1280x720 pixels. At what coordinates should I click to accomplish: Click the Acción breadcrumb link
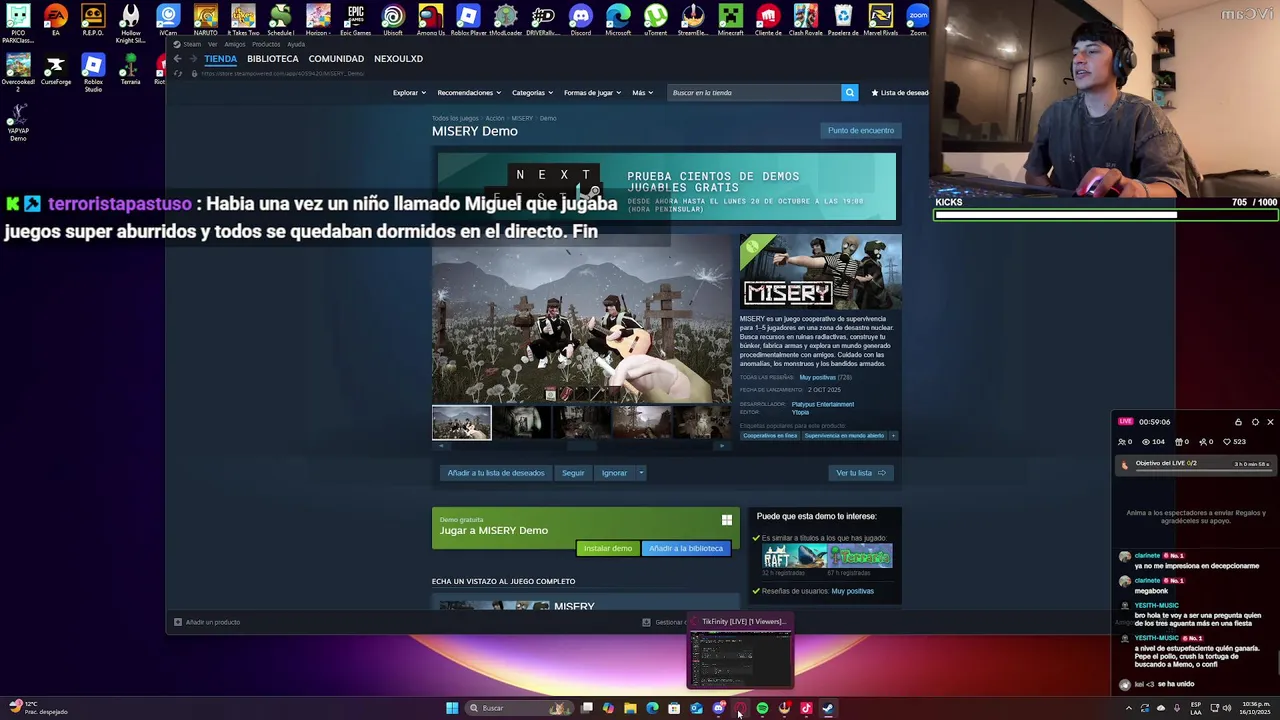pos(495,118)
